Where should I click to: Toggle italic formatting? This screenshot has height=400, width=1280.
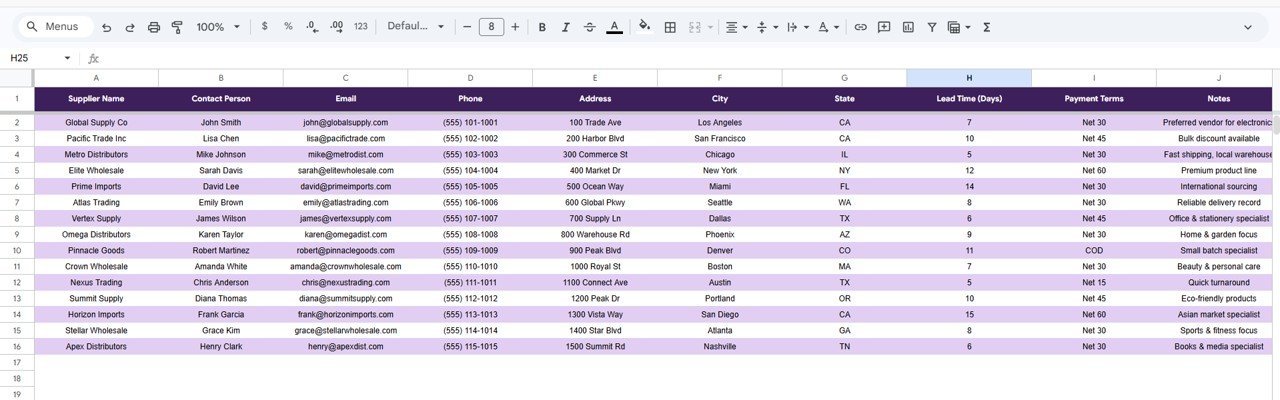[x=565, y=27]
